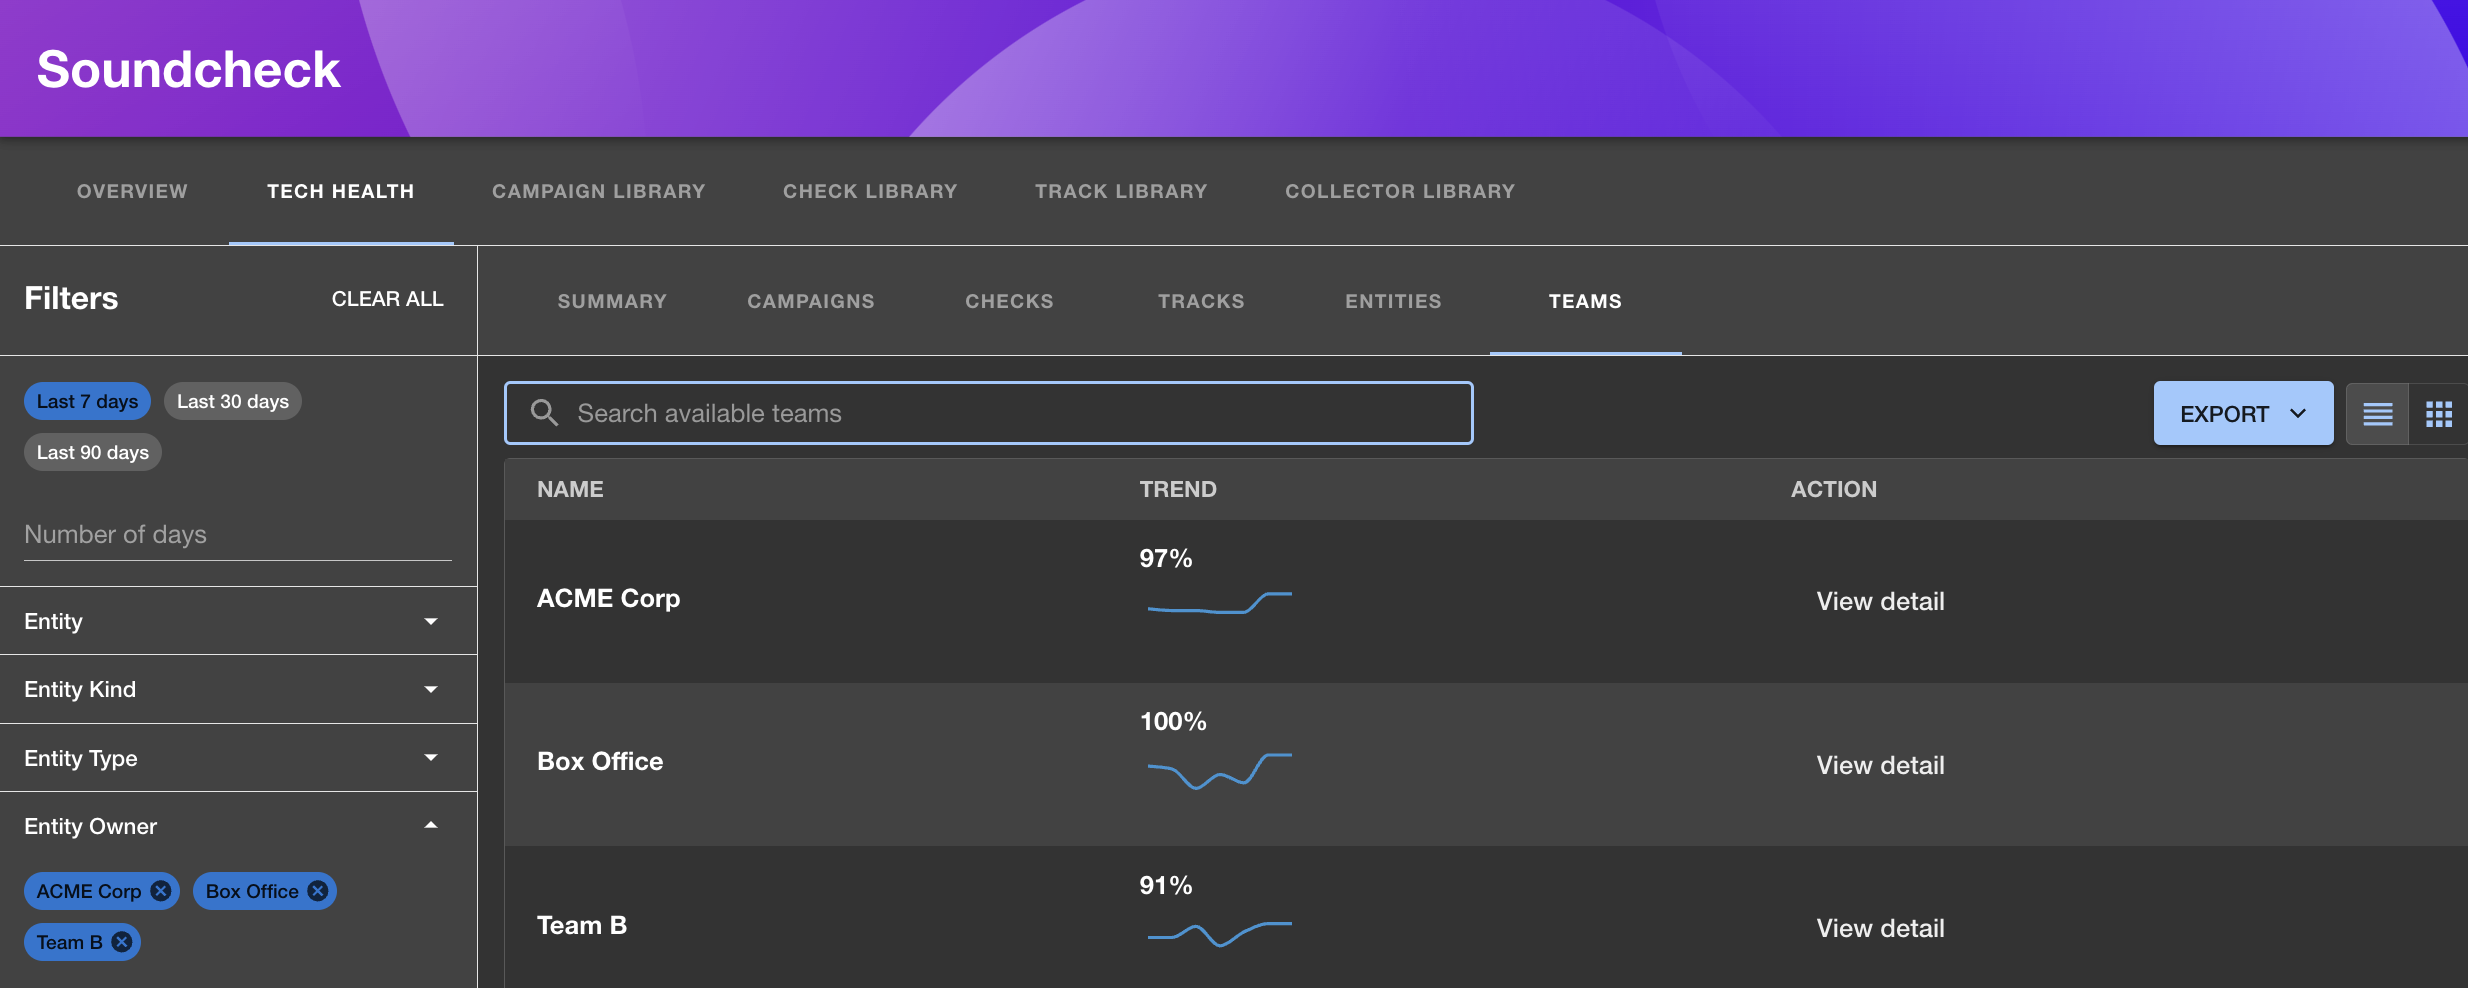Click the 97% trend value

(1165, 558)
